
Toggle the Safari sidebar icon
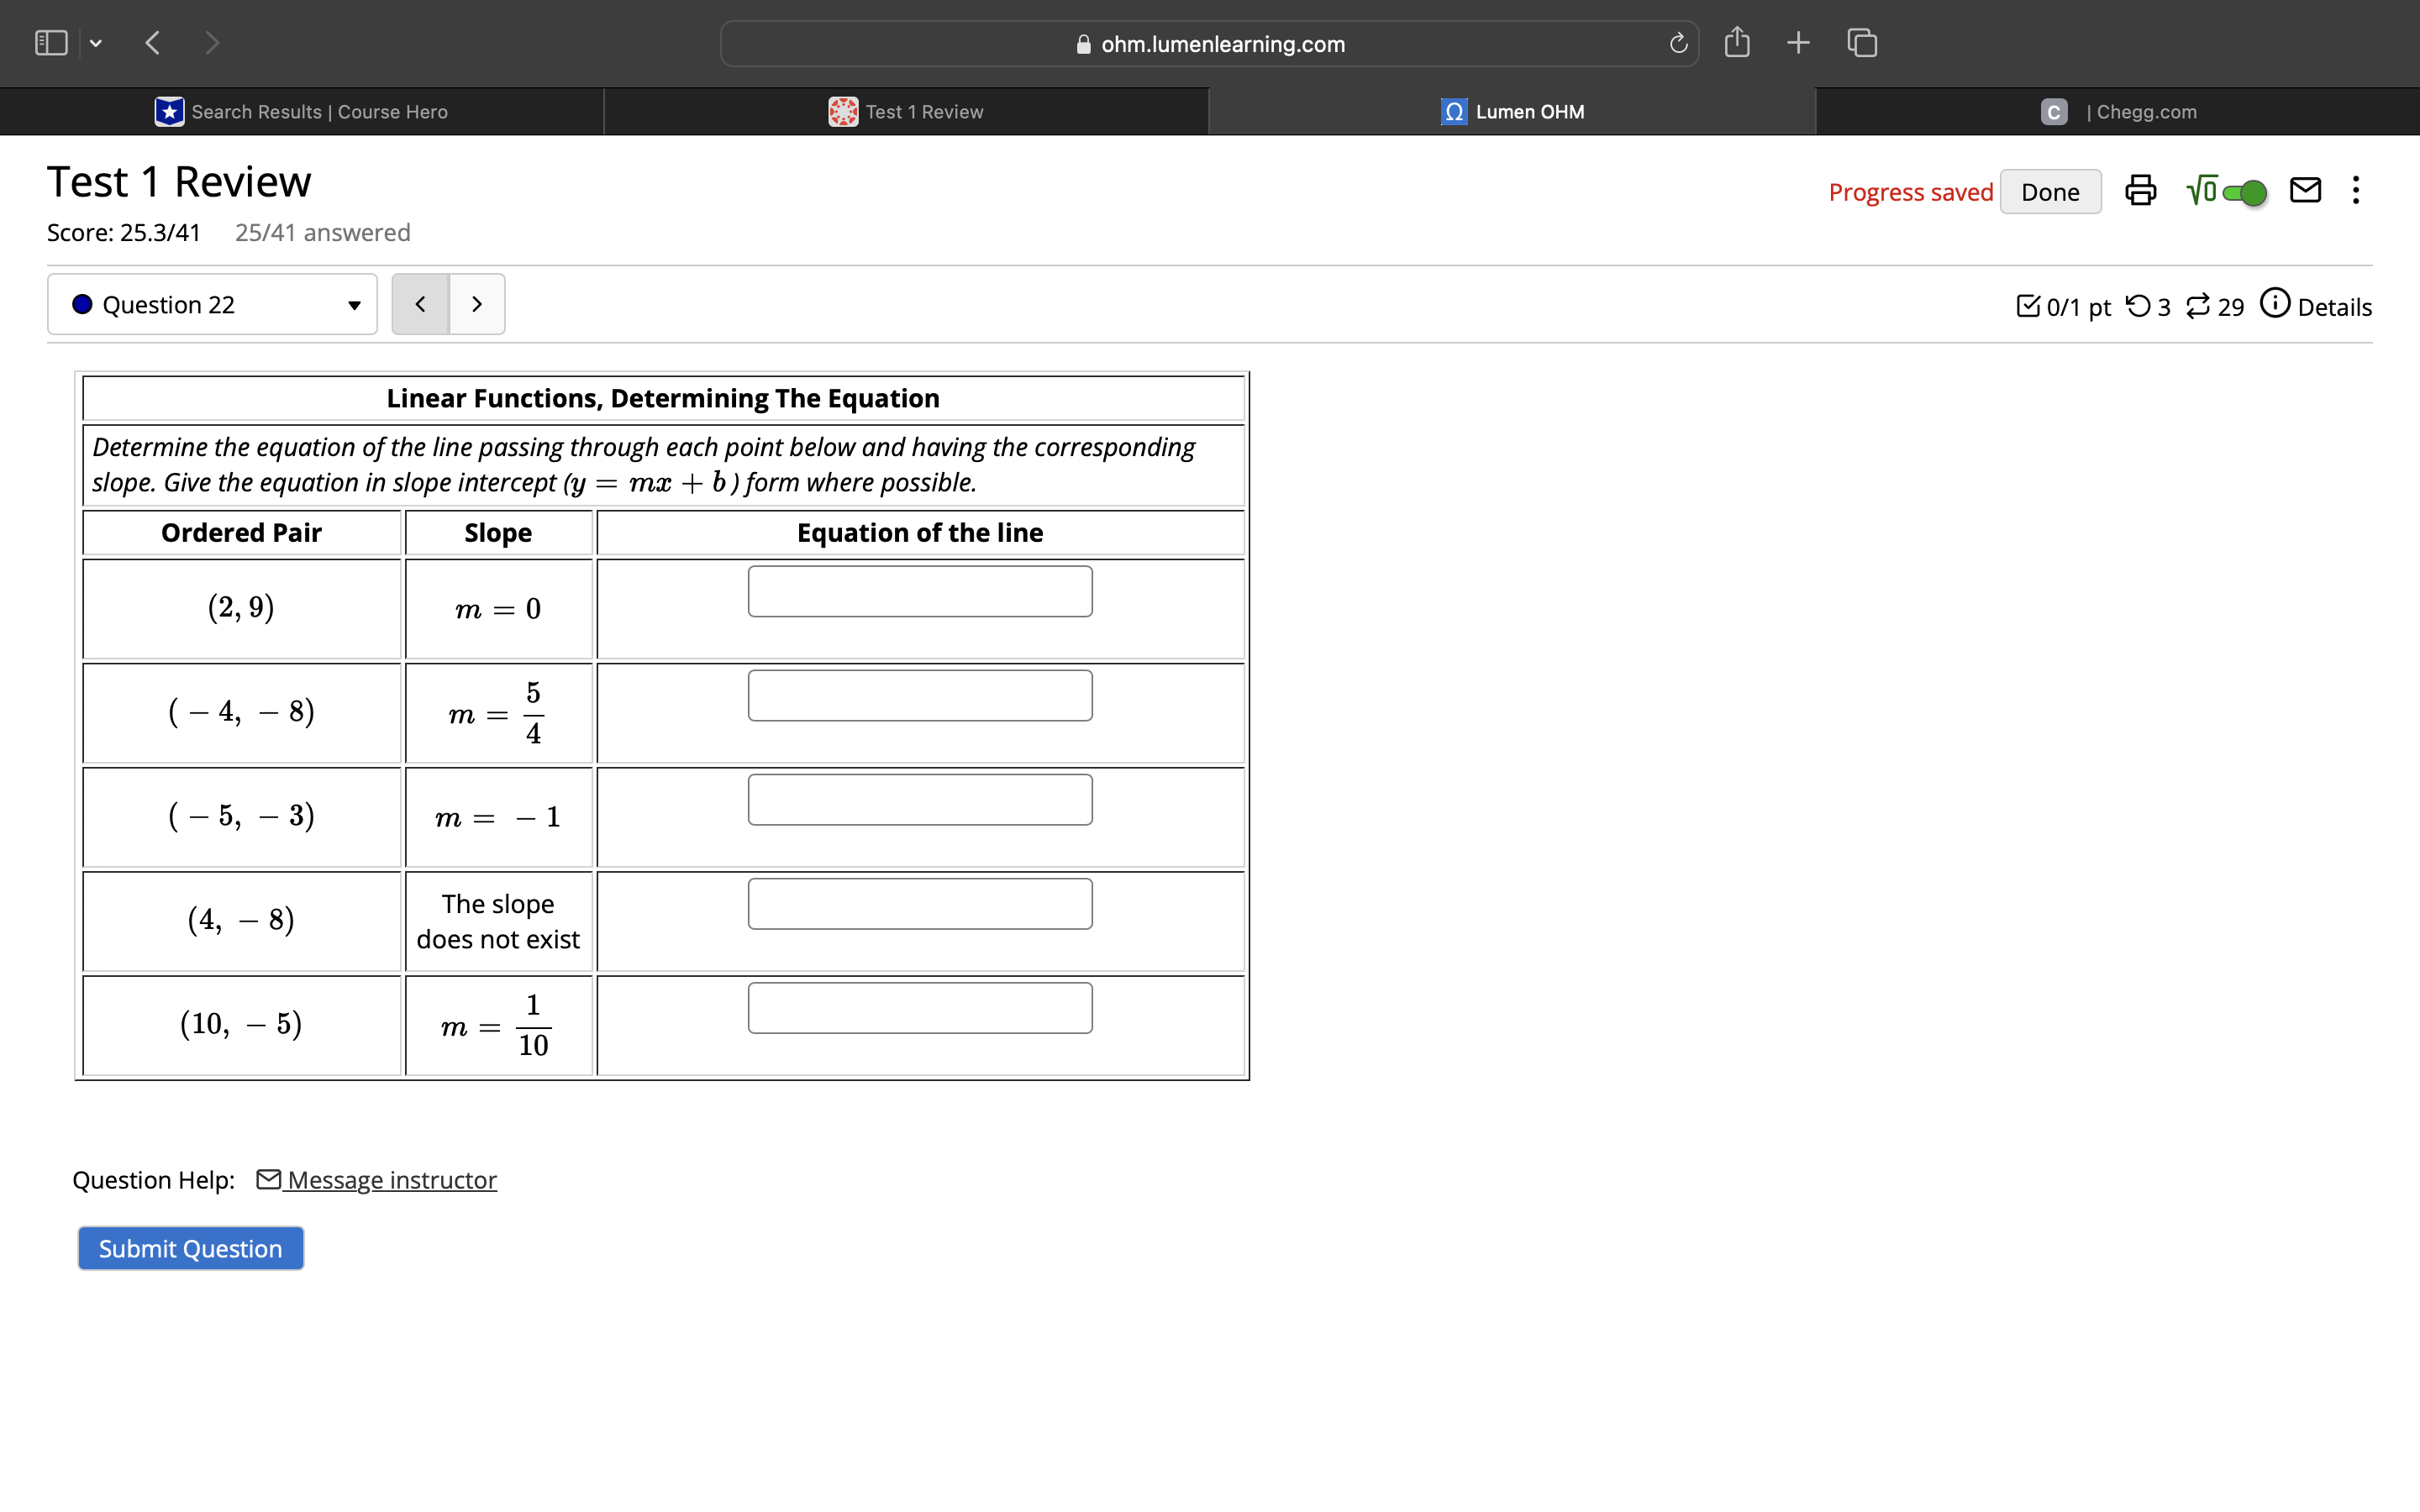click(x=51, y=43)
